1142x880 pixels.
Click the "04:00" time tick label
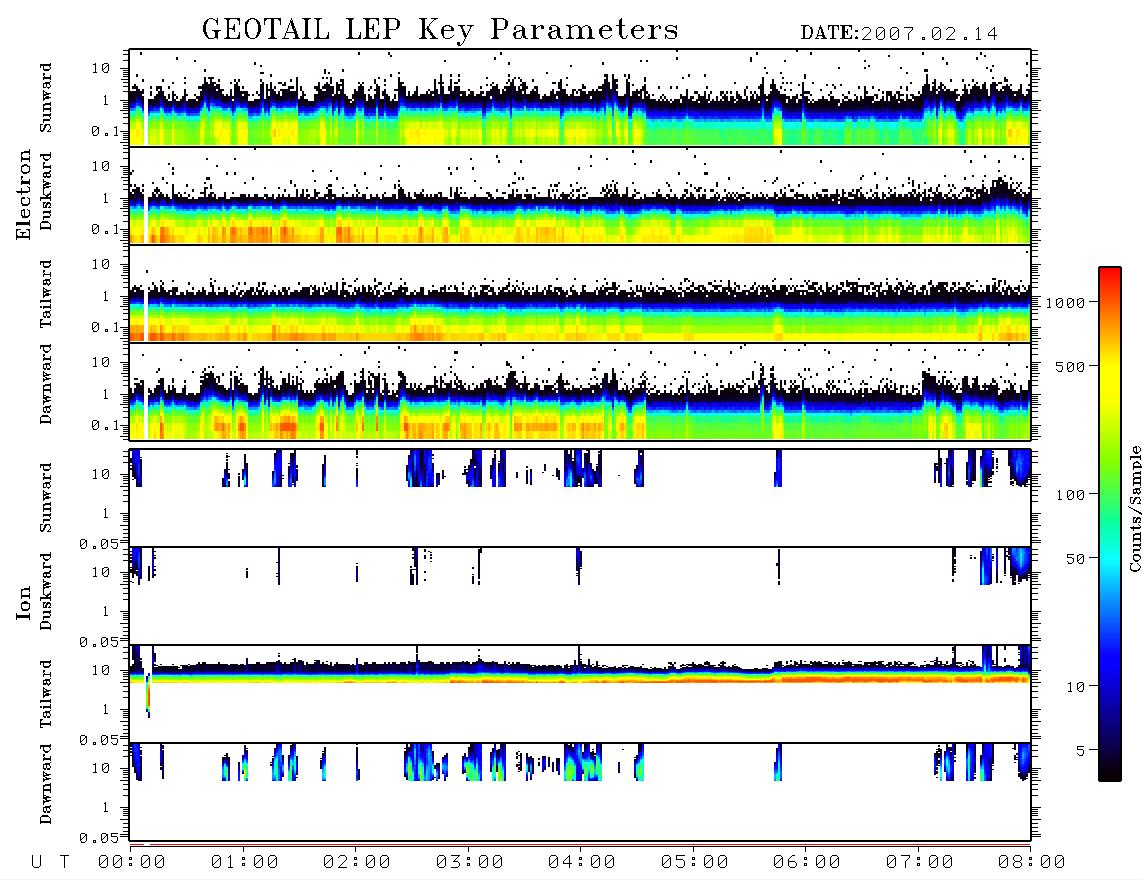(582, 862)
